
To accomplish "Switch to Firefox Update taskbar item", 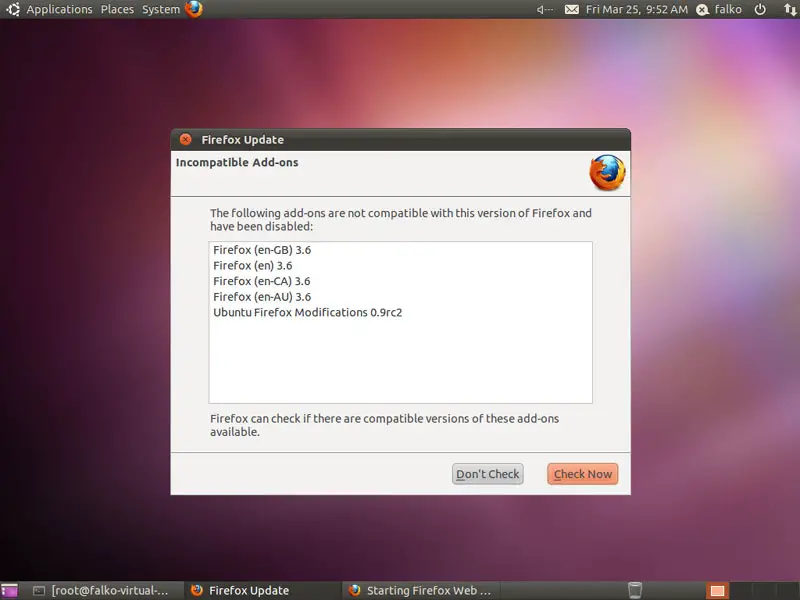I will pos(261,590).
